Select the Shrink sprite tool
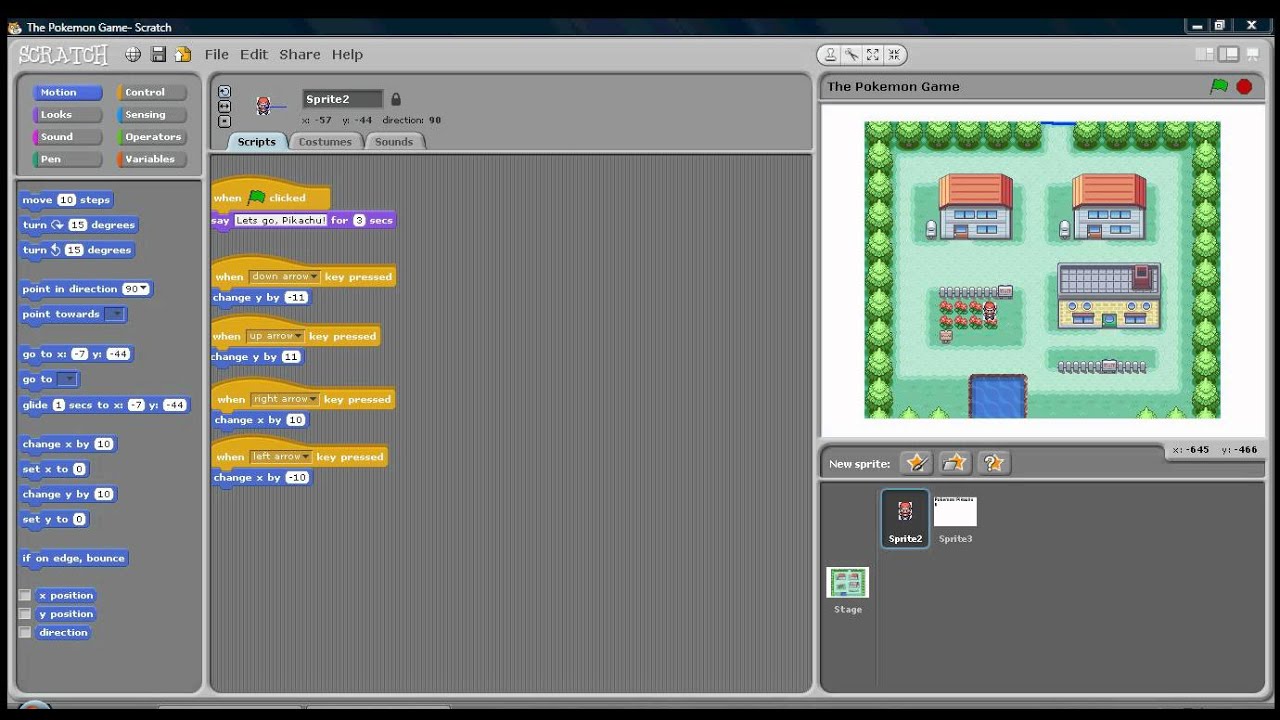Viewport: 1280px width, 720px height. click(894, 55)
